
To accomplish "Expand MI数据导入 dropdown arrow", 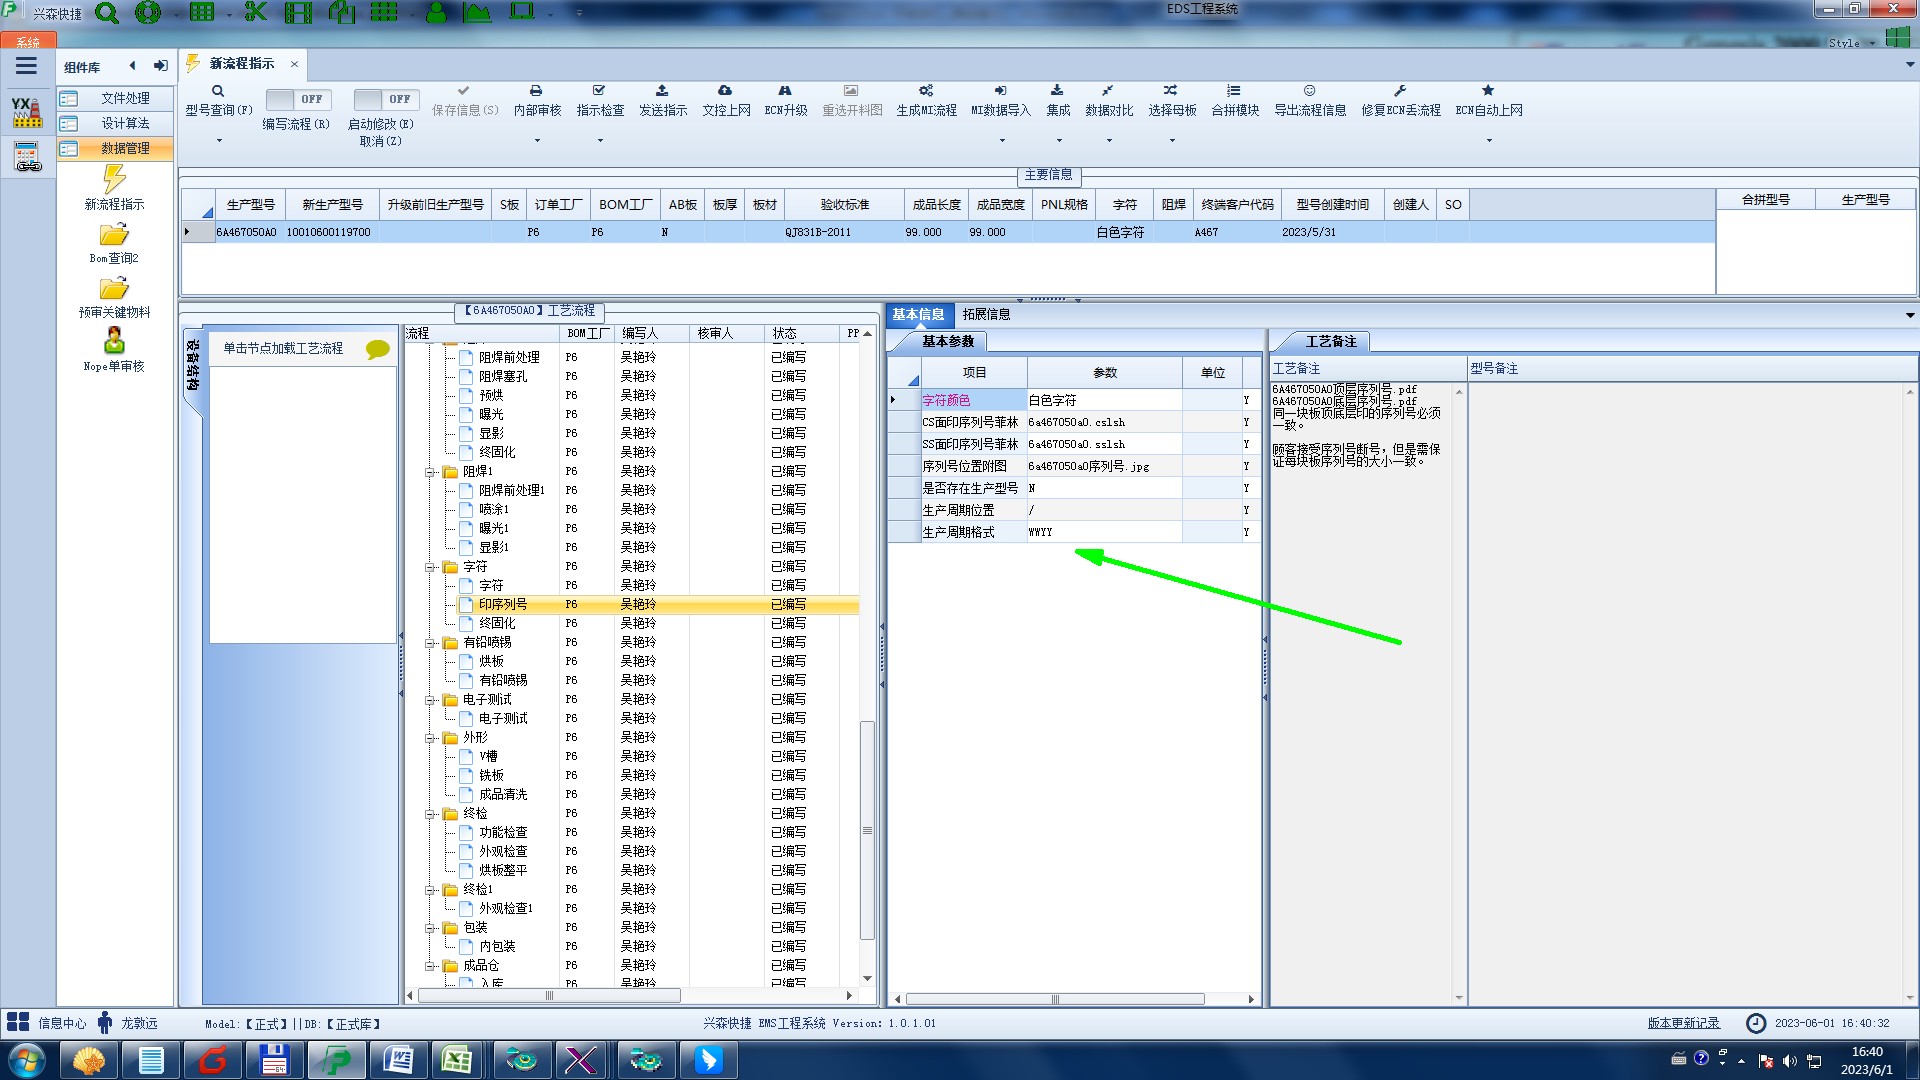I will (1002, 140).
